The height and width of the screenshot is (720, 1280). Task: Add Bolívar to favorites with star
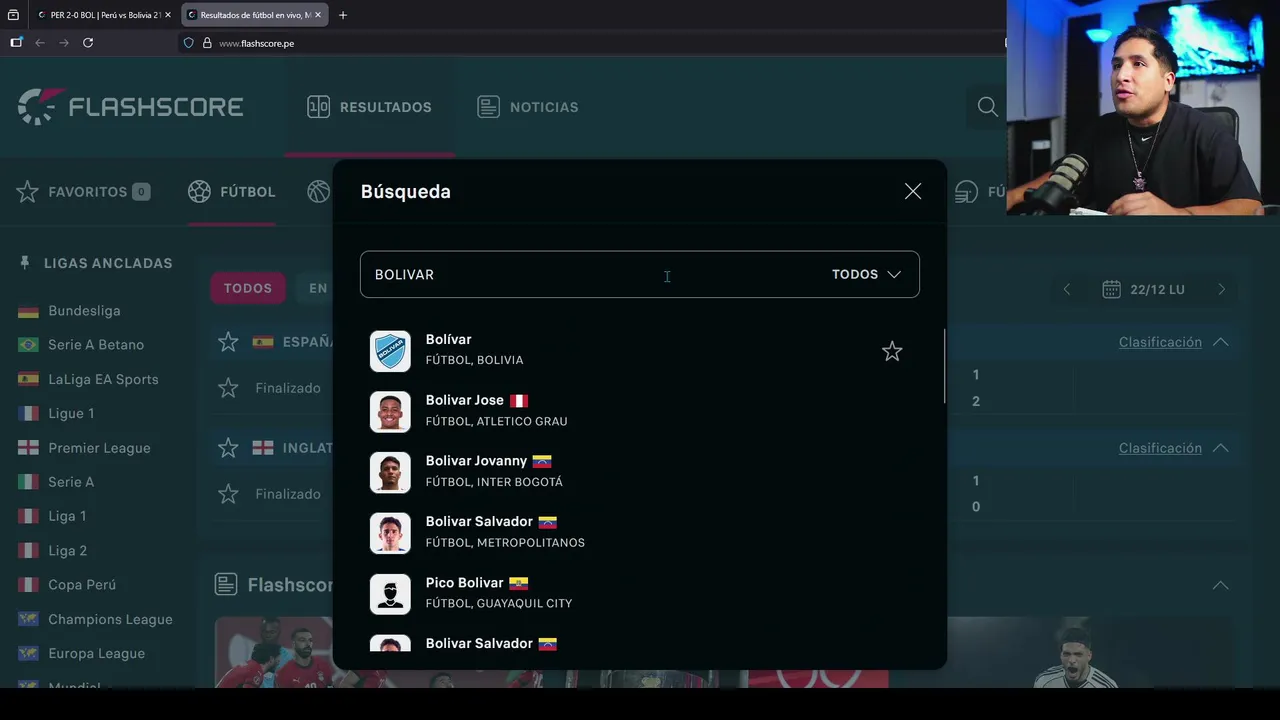click(x=892, y=351)
